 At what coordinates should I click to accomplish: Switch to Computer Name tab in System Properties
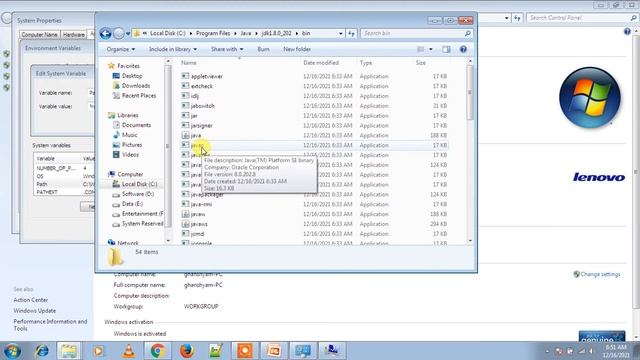(x=39, y=35)
